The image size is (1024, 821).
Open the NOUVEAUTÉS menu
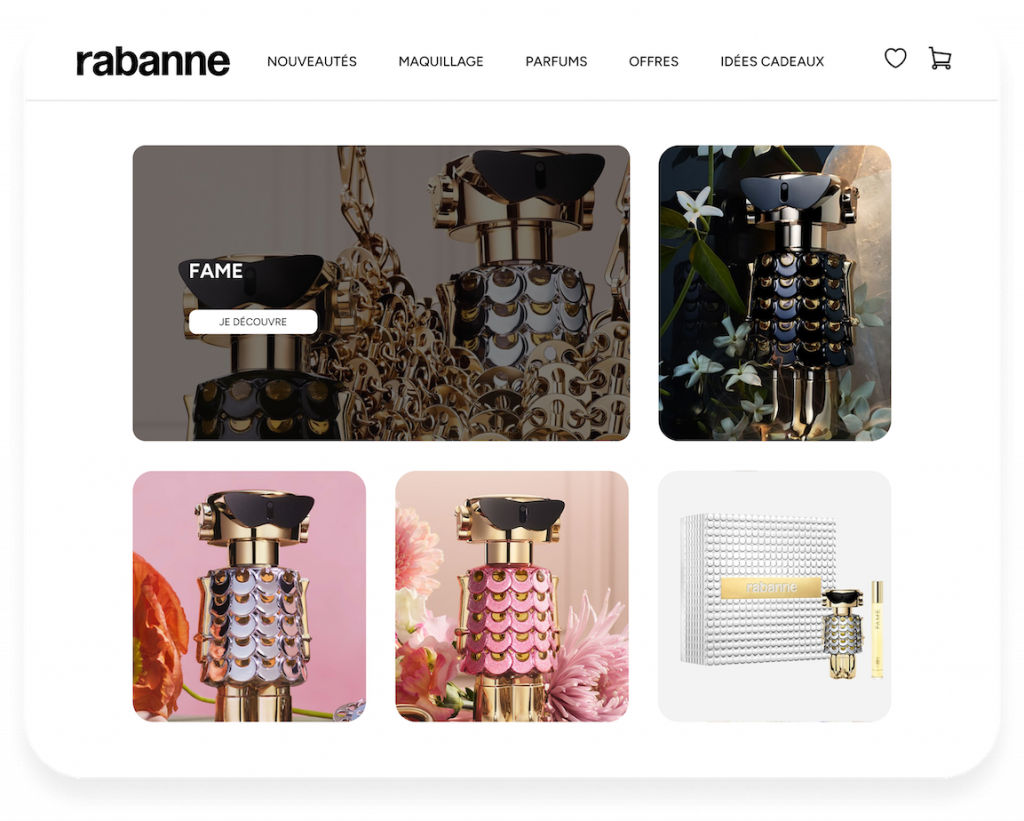point(312,61)
